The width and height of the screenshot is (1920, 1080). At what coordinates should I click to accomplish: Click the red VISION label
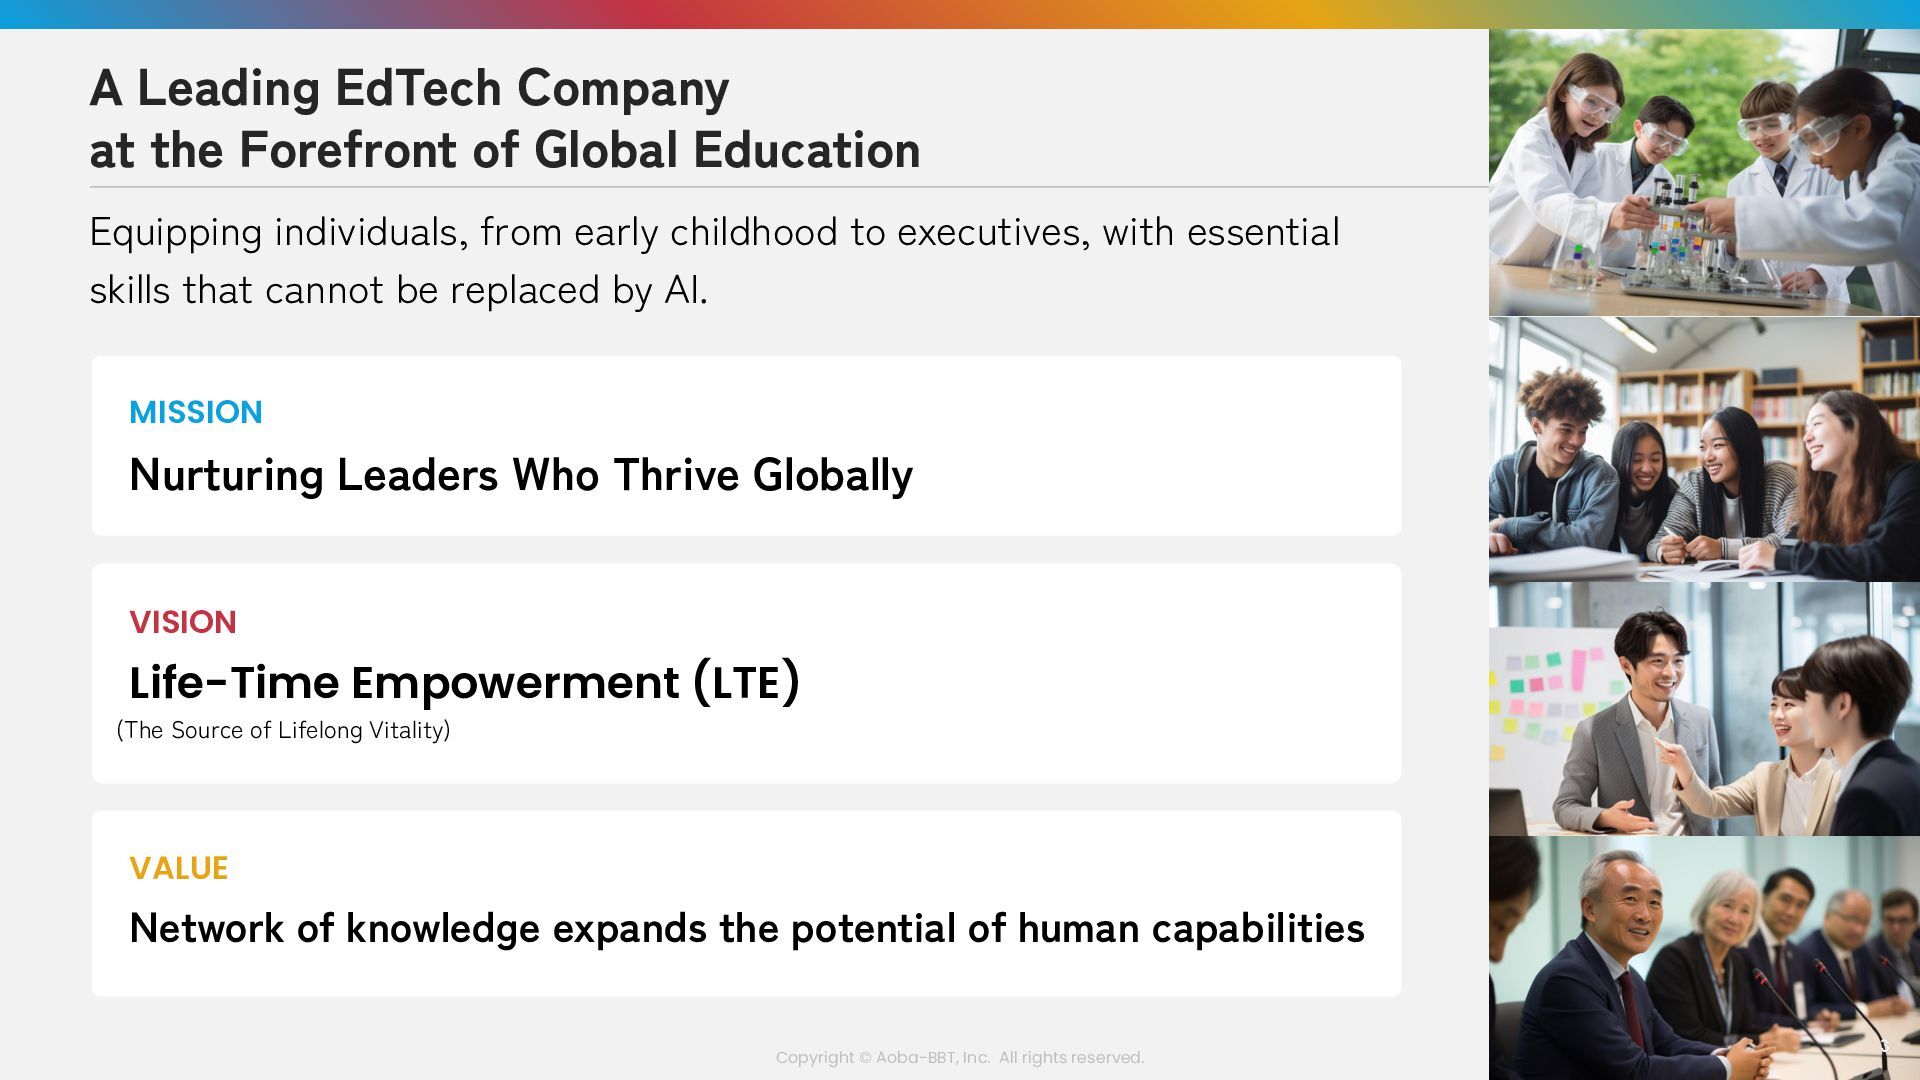[183, 622]
